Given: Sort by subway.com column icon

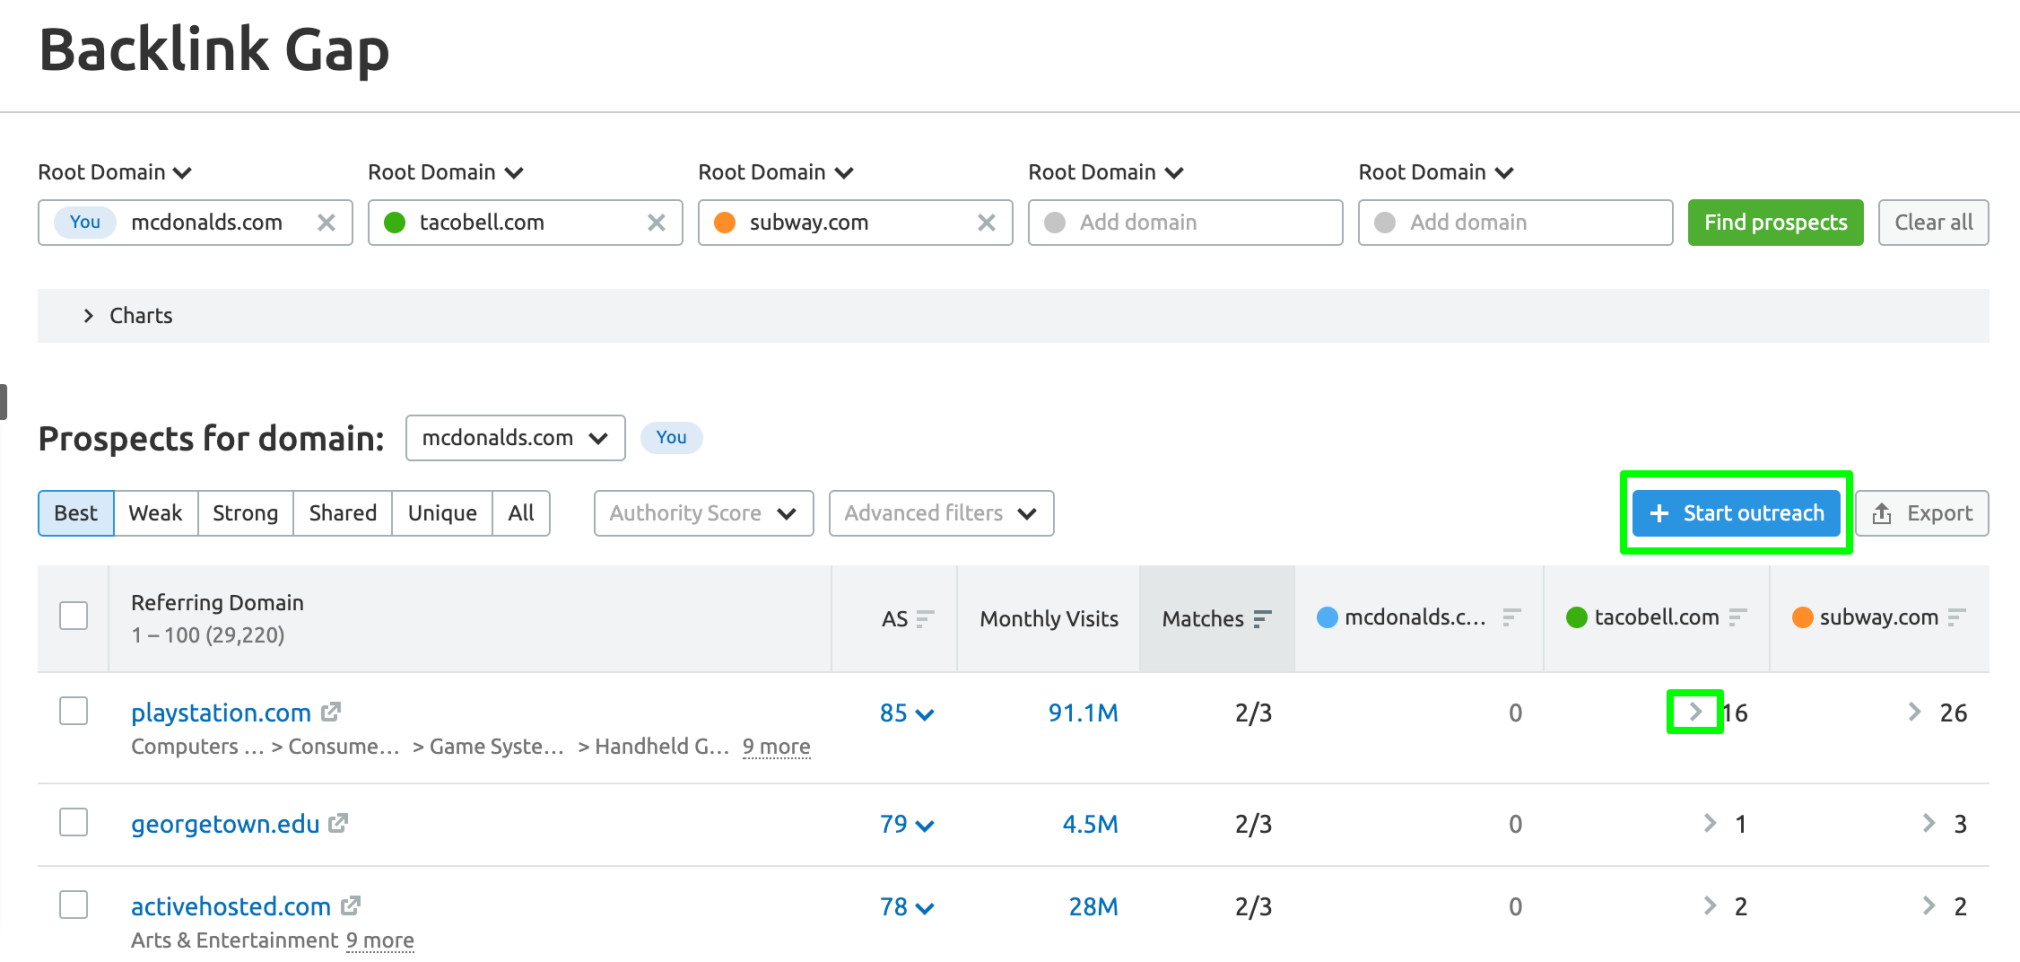Looking at the screenshot, I should (x=1957, y=617).
